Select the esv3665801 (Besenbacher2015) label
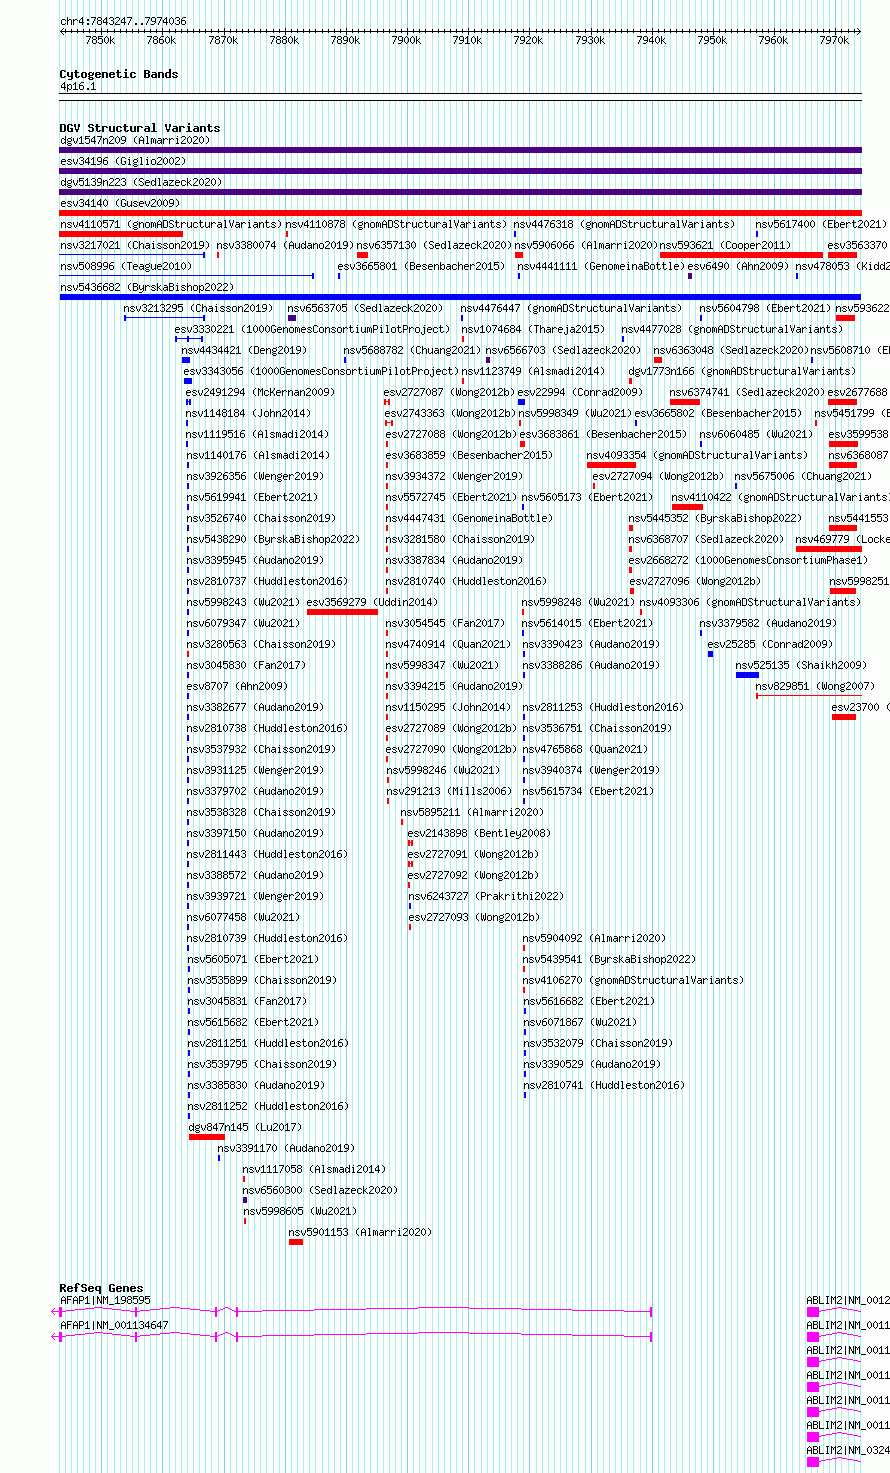The image size is (890, 1473). coord(421,266)
